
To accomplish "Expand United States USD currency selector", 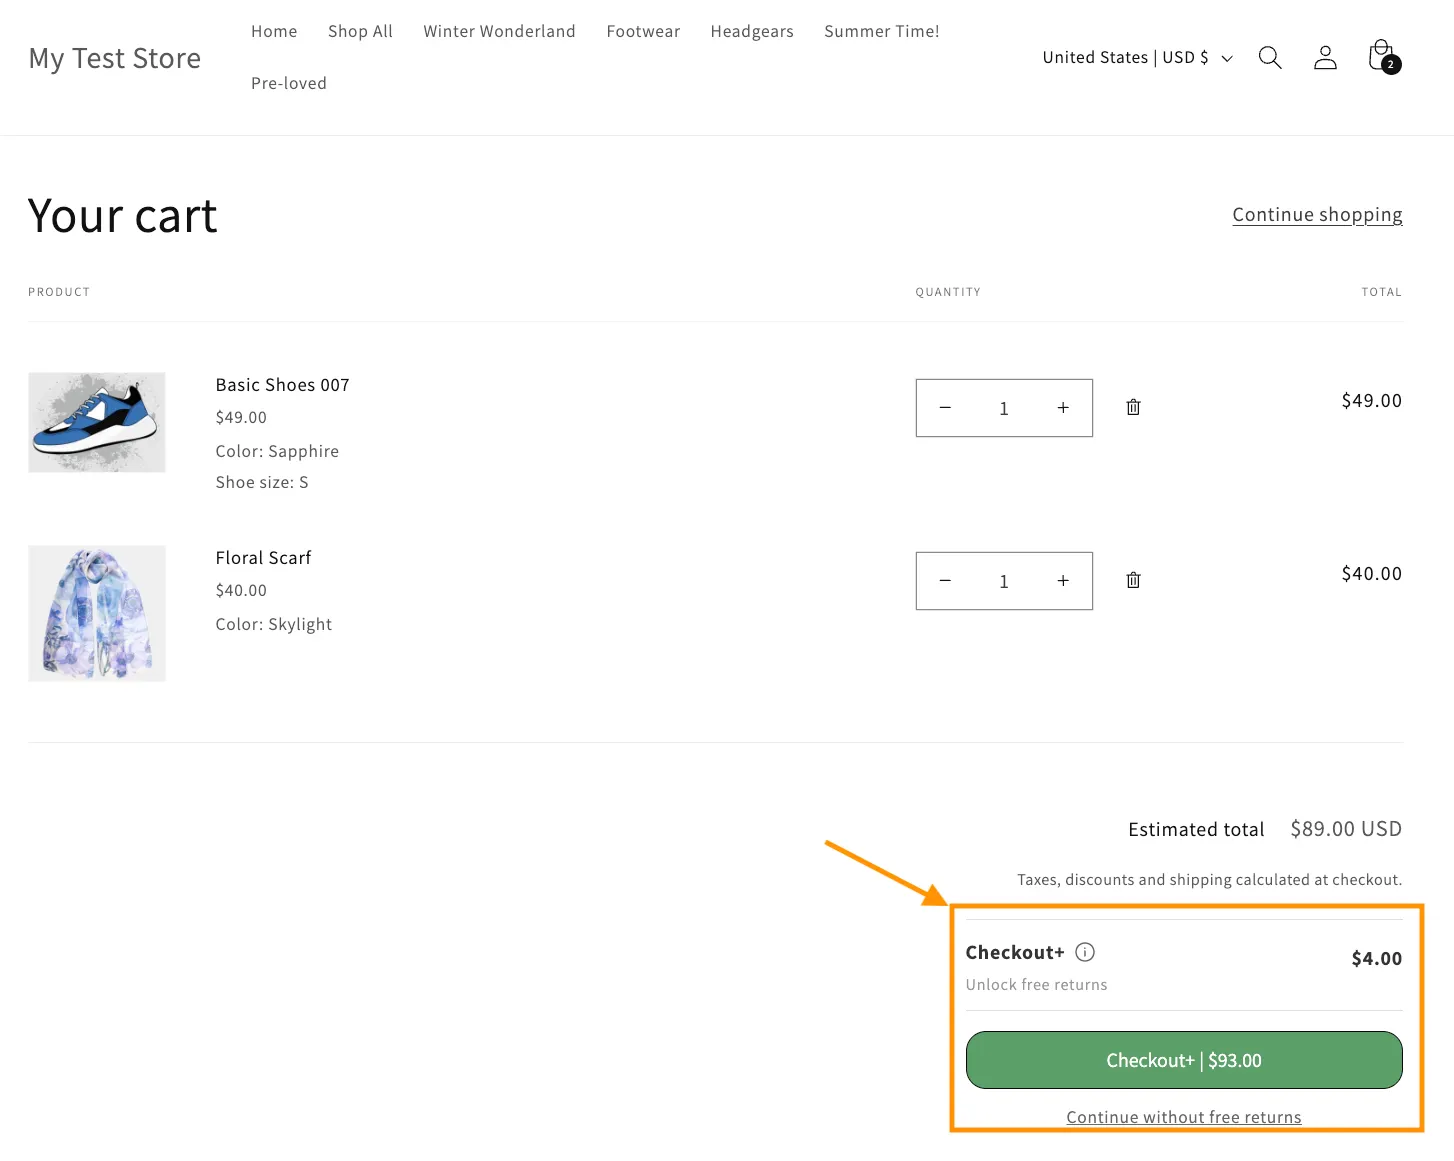I will pos(1137,58).
